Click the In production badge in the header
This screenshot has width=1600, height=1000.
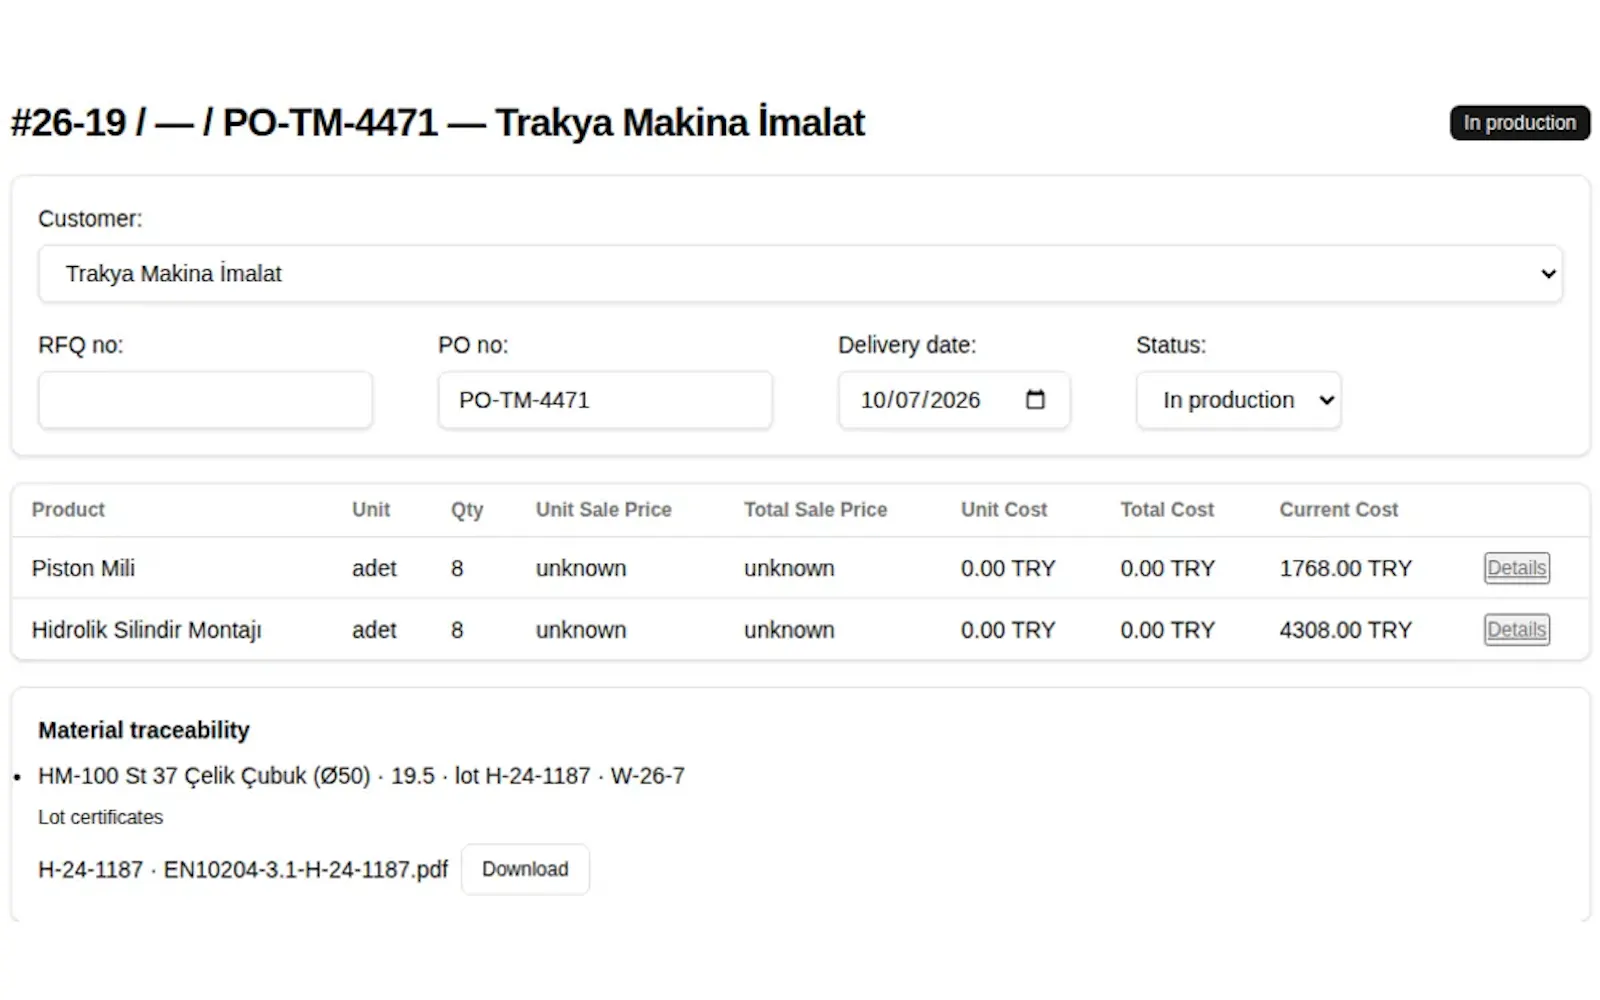(1519, 123)
